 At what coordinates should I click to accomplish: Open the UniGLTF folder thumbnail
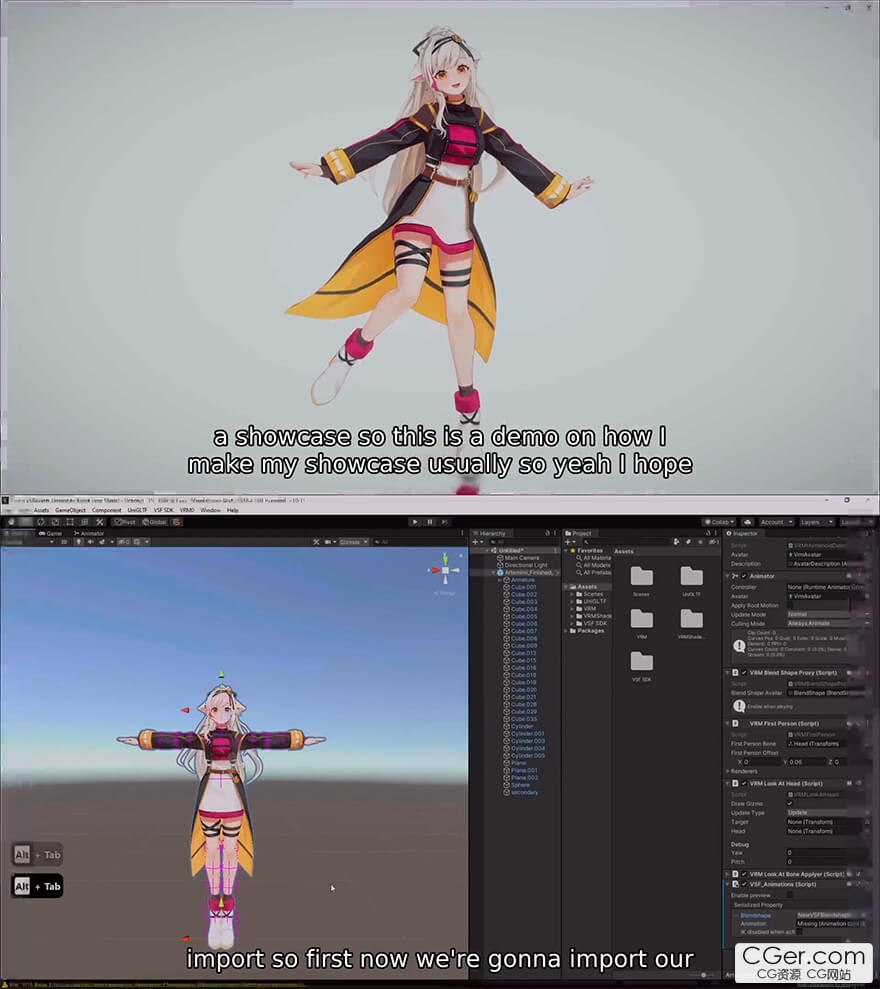point(691,580)
